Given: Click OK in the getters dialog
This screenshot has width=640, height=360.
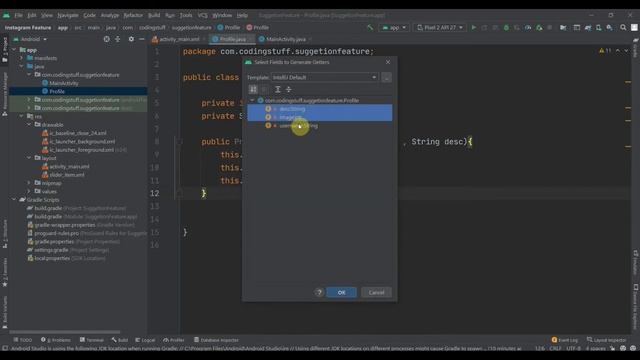Looking at the screenshot, I should [341, 292].
